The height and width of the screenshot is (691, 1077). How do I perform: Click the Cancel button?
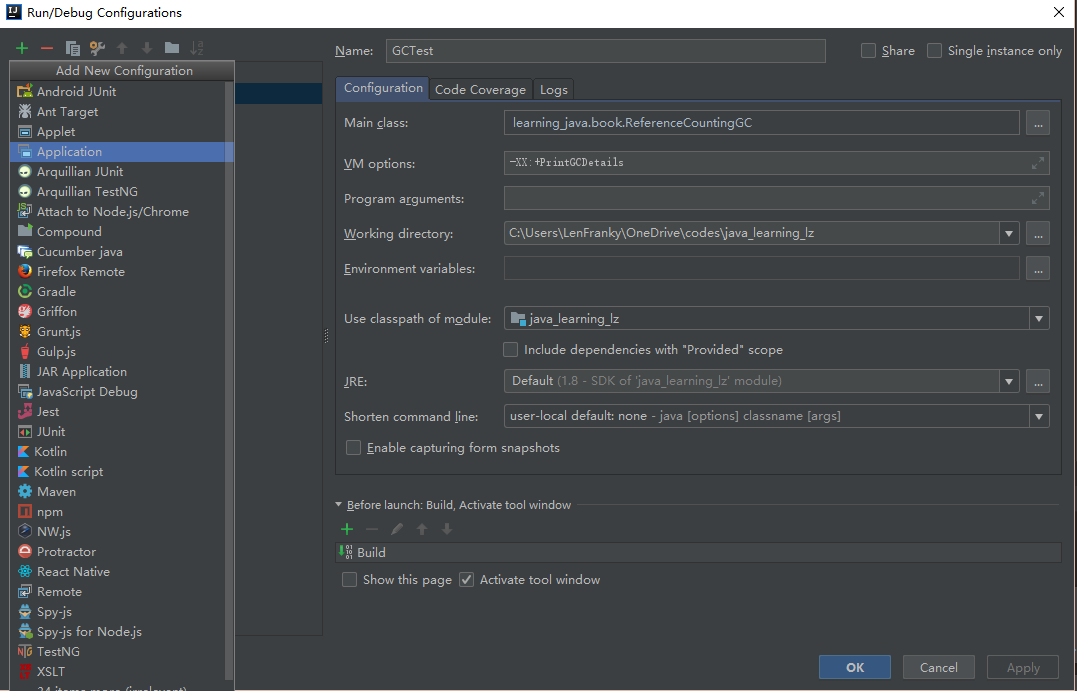point(938,667)
